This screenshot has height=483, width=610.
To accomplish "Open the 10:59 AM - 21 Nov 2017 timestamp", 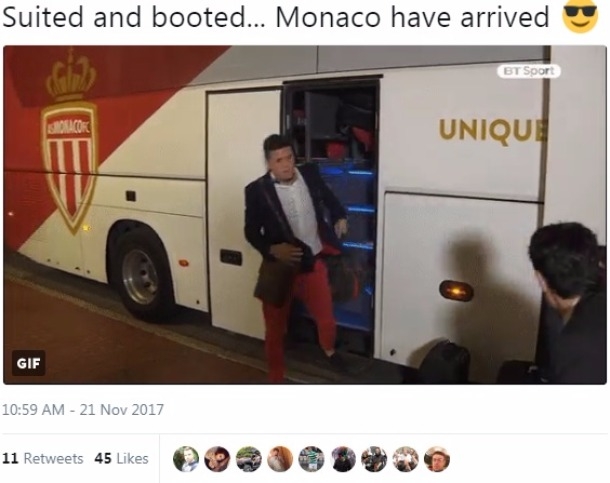I will tap(83, 410).
